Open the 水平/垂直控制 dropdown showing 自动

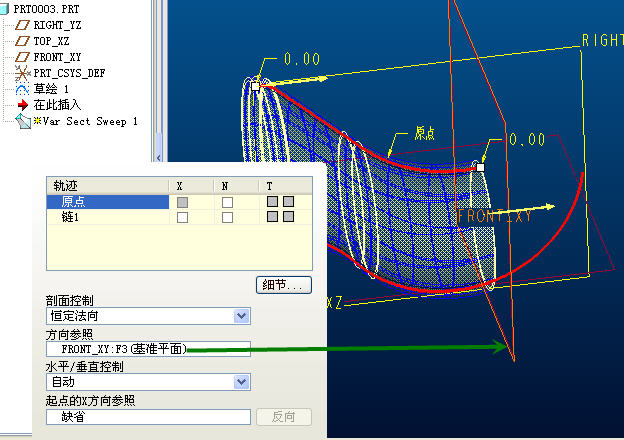tap(148, 382)
